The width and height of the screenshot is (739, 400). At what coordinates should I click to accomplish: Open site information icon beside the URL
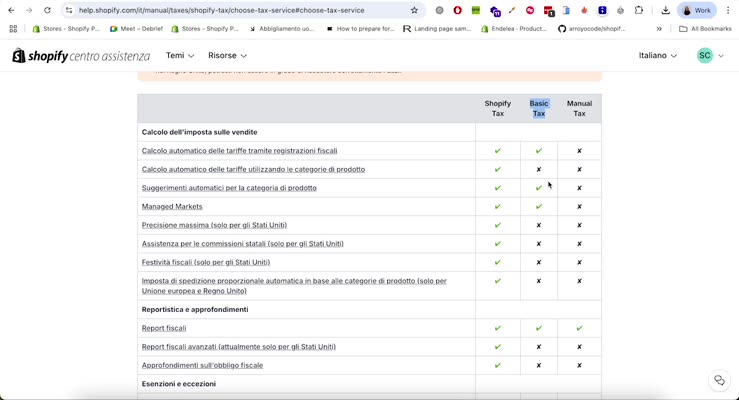69,10
